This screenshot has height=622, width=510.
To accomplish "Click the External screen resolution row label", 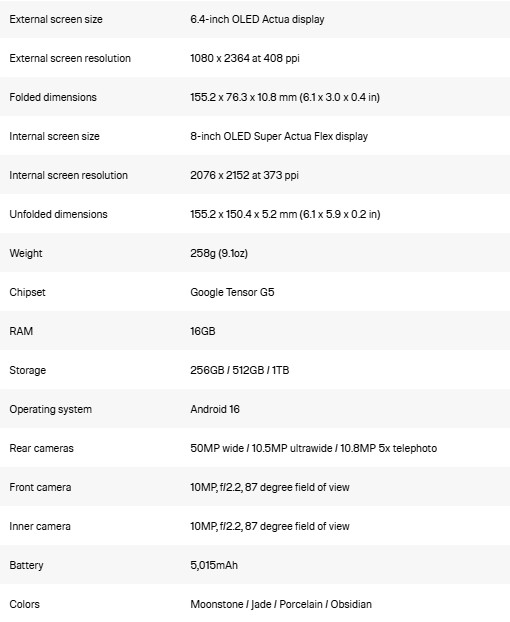I will (70, 58).
